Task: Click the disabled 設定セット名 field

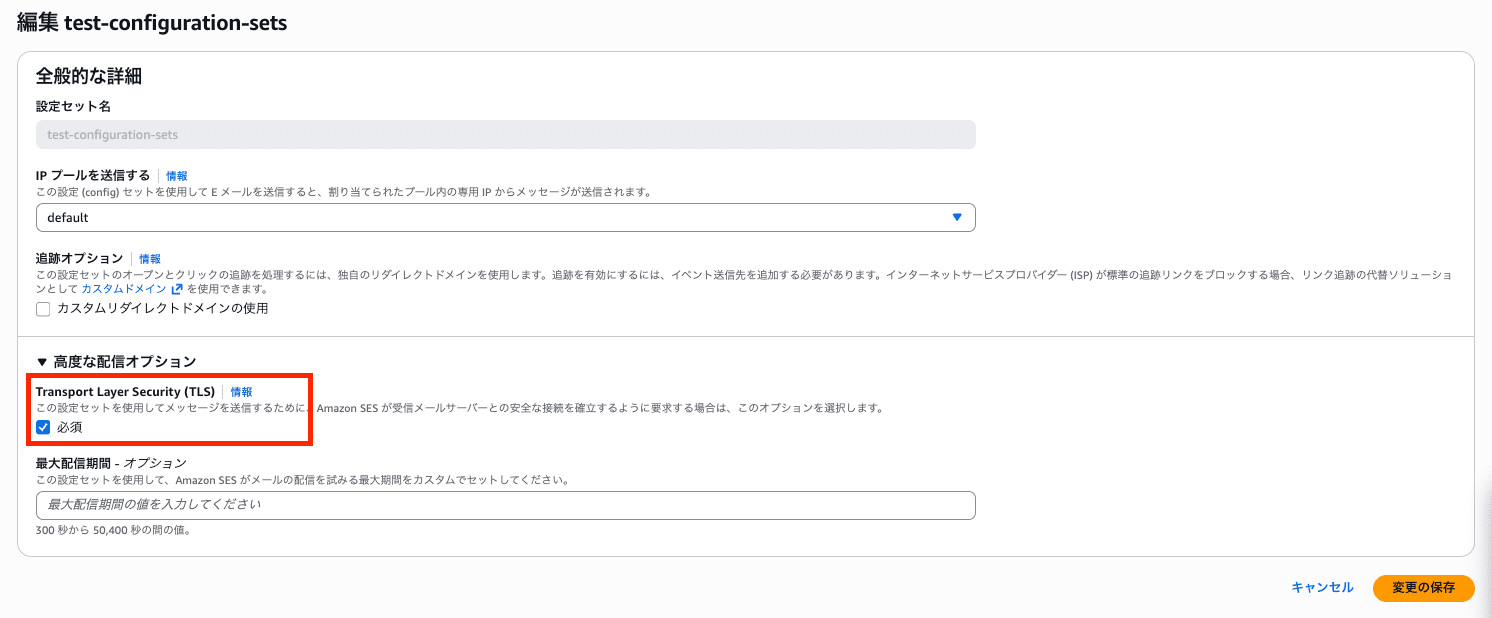Action: point(505,134)
